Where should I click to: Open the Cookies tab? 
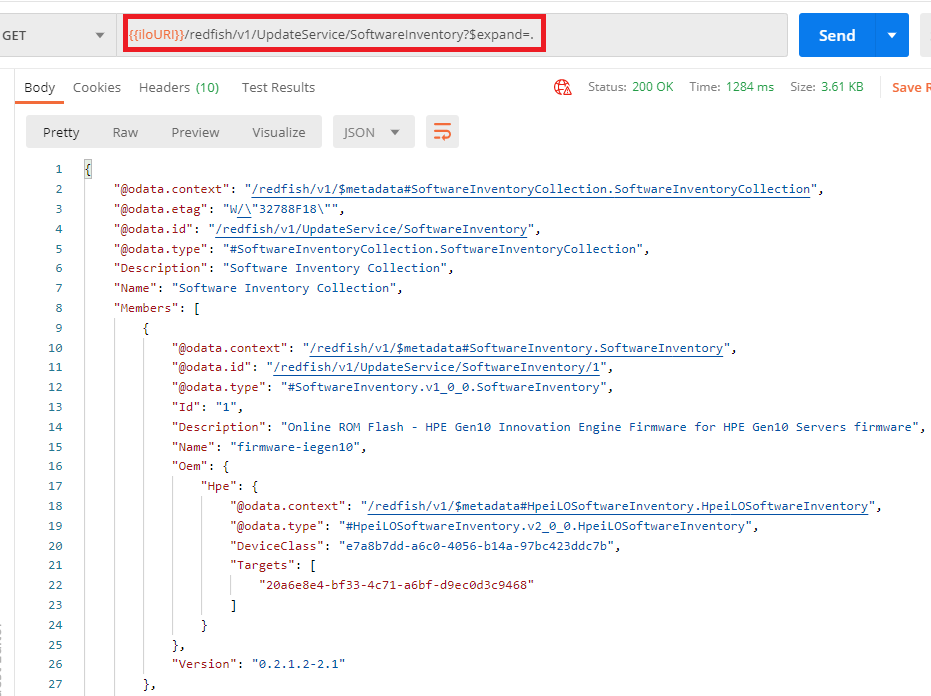(x=97, y=87)
